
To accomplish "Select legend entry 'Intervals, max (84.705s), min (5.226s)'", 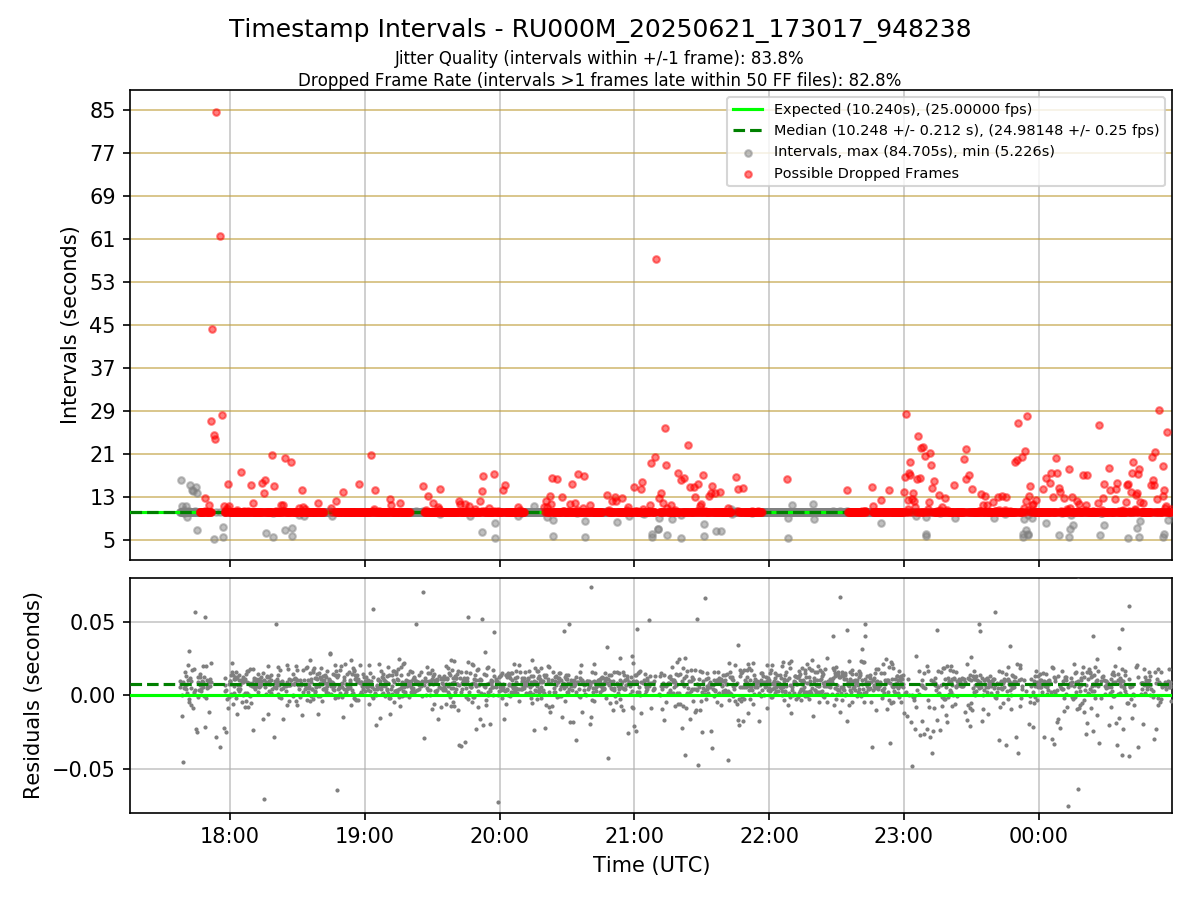I will coord(914,151).
